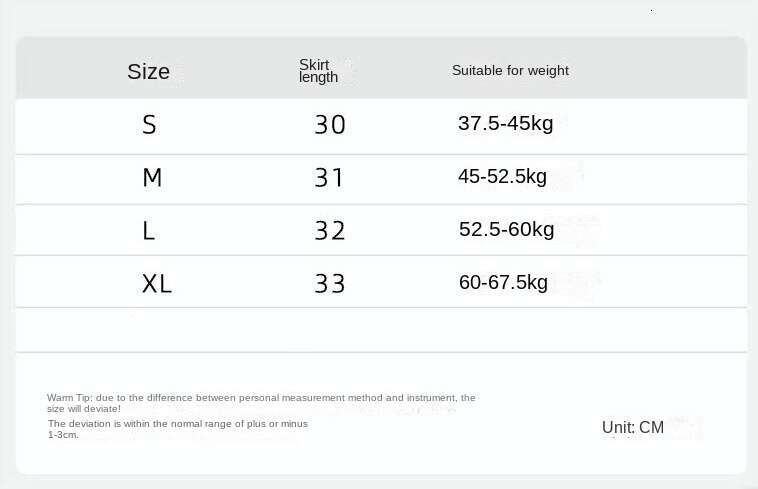The width and height of the screenshot is (758, 489).
Task: Click the 45-52.5kg weight range
Action: click(502, 177)
